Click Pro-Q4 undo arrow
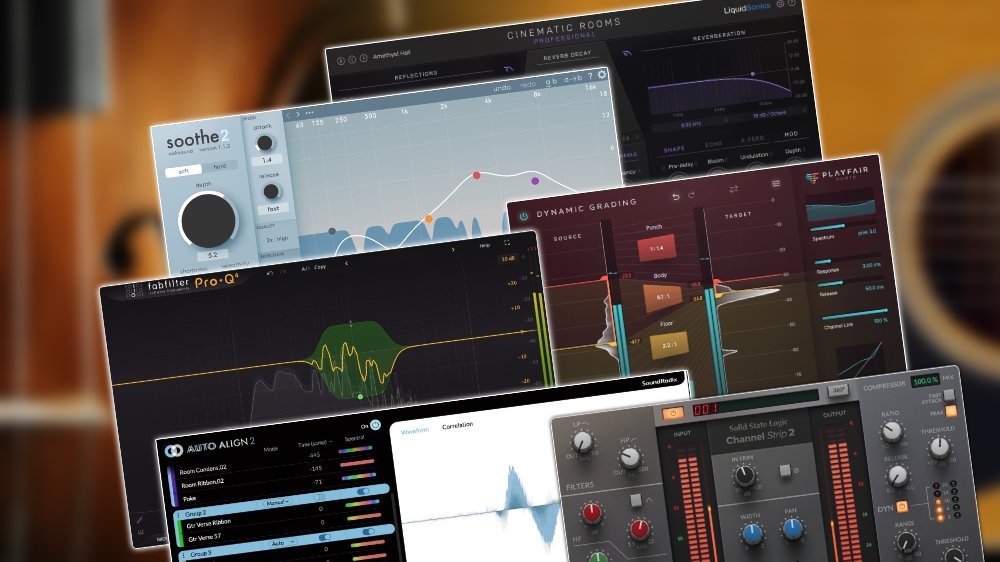This screenshot has width=1000, height=562. (269, 272)
